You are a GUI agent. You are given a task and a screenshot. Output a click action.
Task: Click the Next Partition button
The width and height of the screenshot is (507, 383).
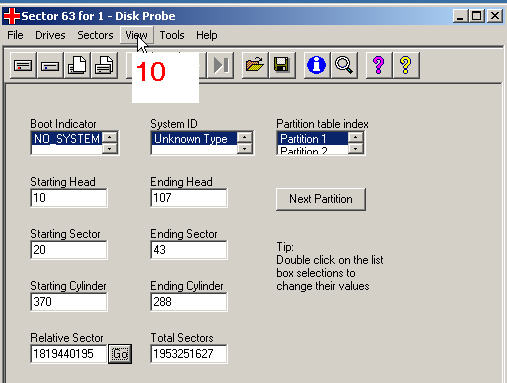[x=321, y=199]
